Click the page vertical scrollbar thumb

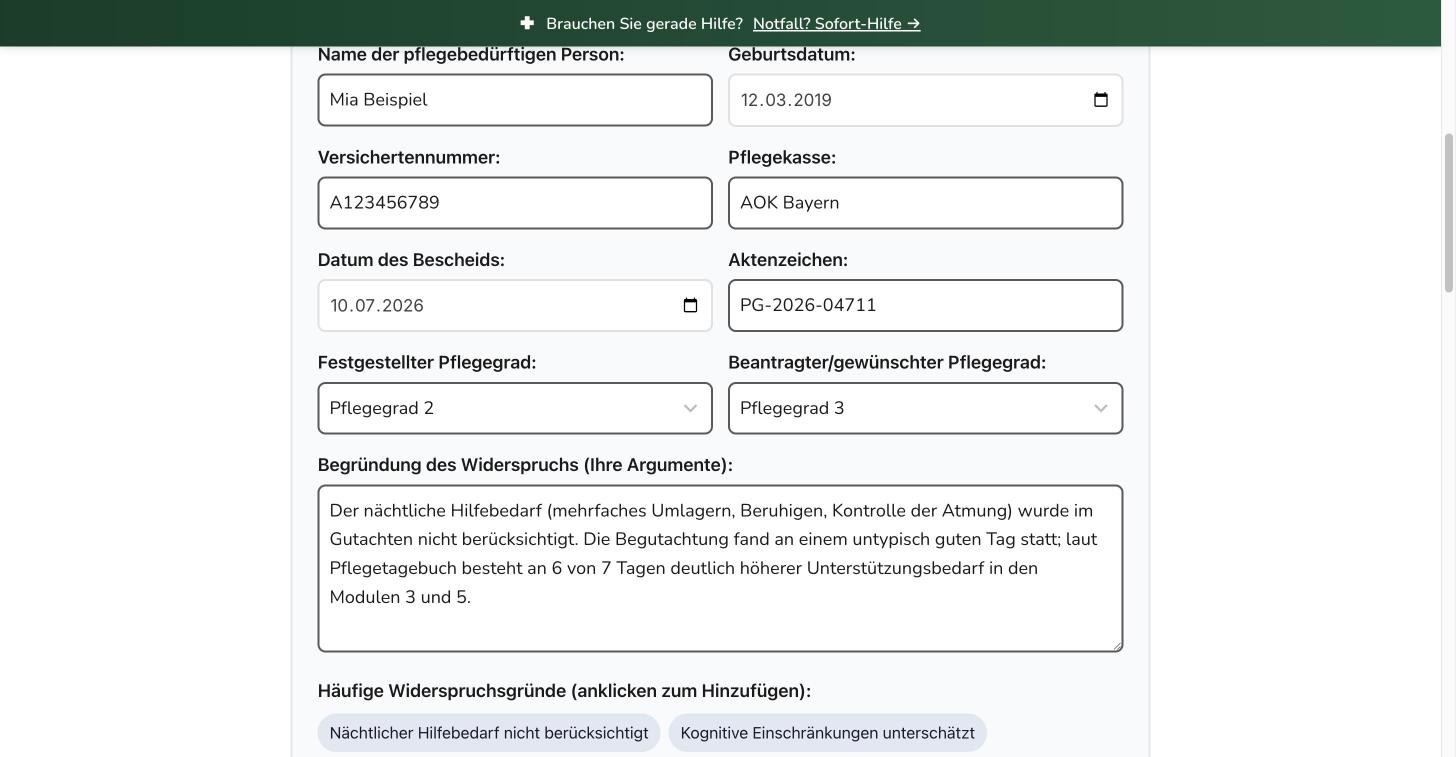point(1448,213)
